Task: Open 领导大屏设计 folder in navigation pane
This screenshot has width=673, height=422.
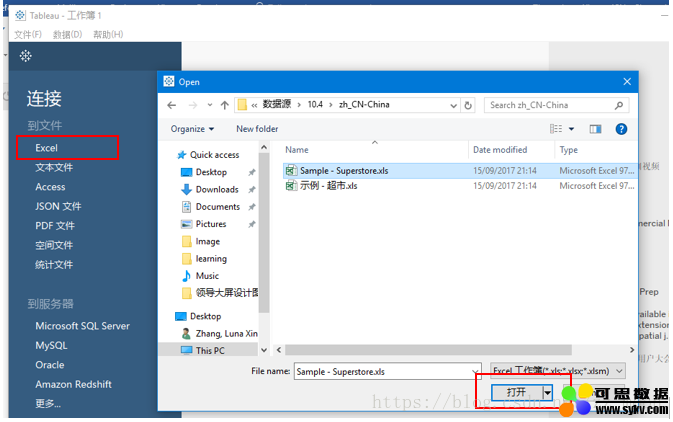Action: click(227, 293)
